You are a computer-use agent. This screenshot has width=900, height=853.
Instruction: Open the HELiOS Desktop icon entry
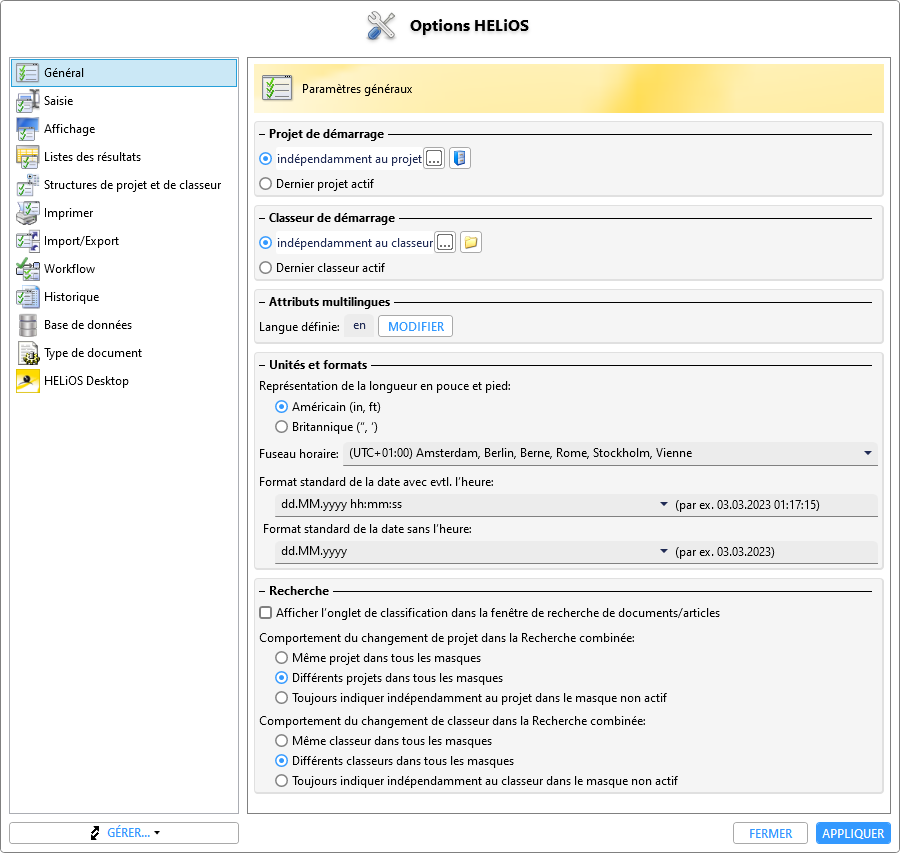coord(28,381)
